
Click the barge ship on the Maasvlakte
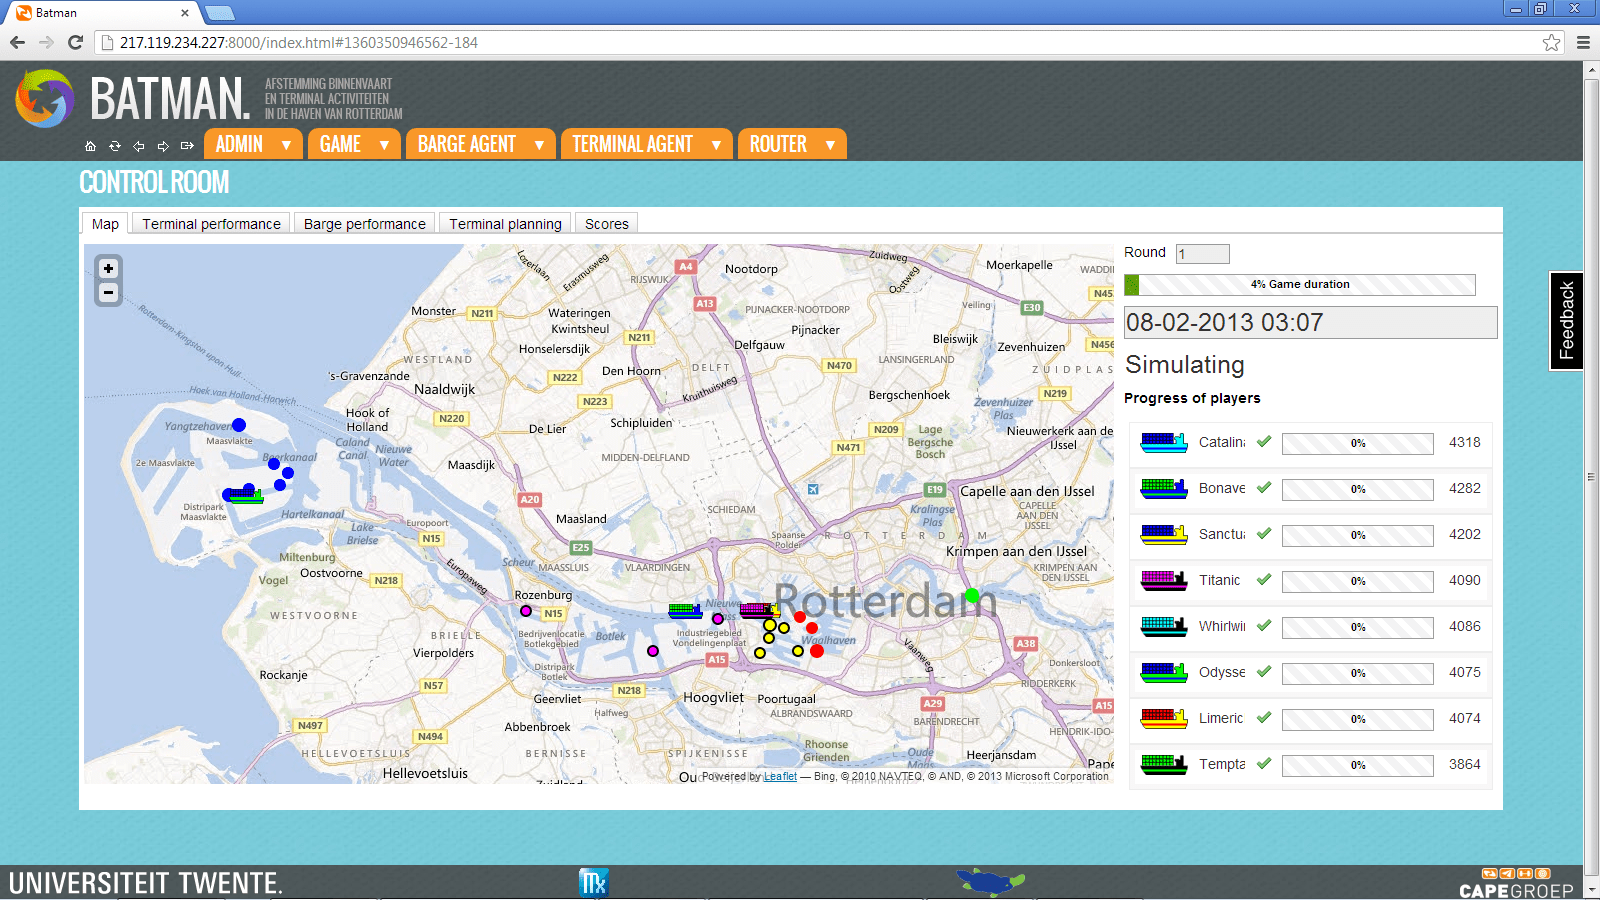point(244,494)
